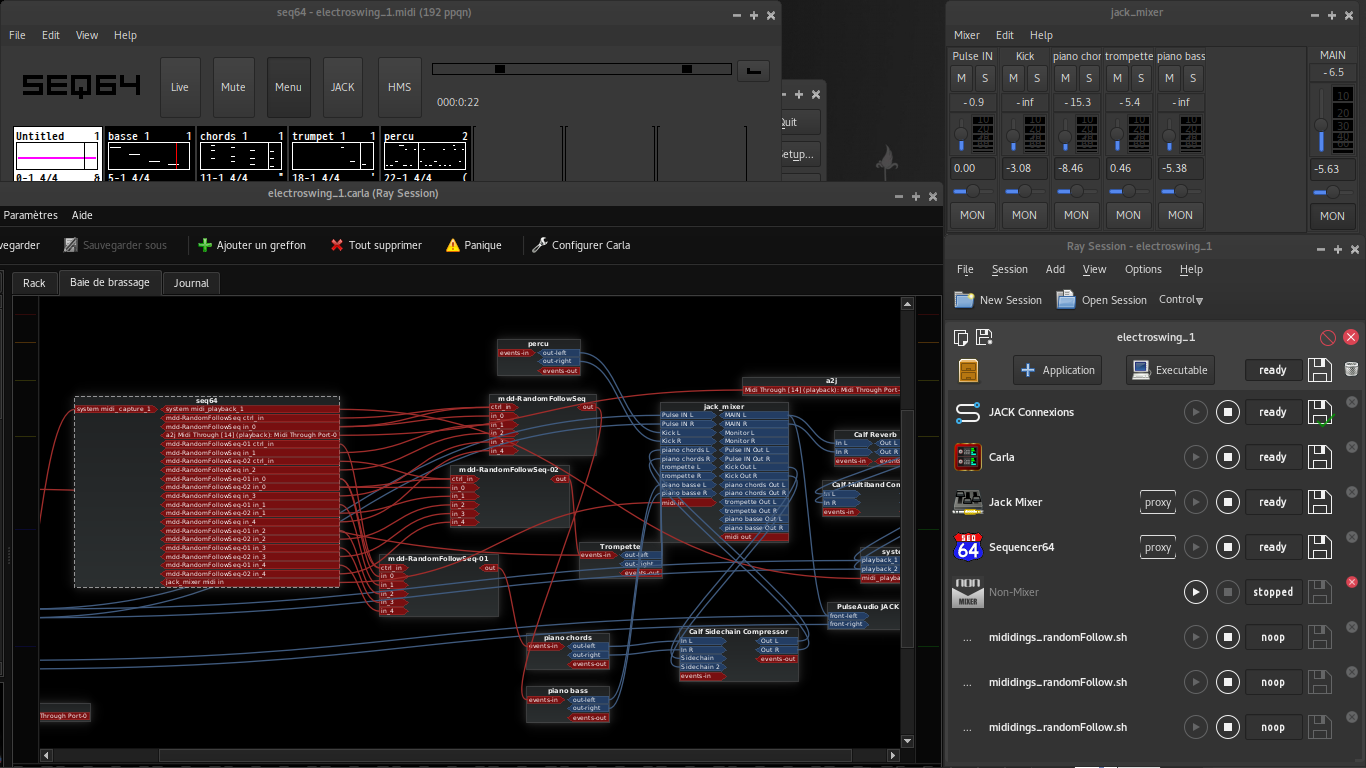Click the trash icon in Ray Session

1351,370
